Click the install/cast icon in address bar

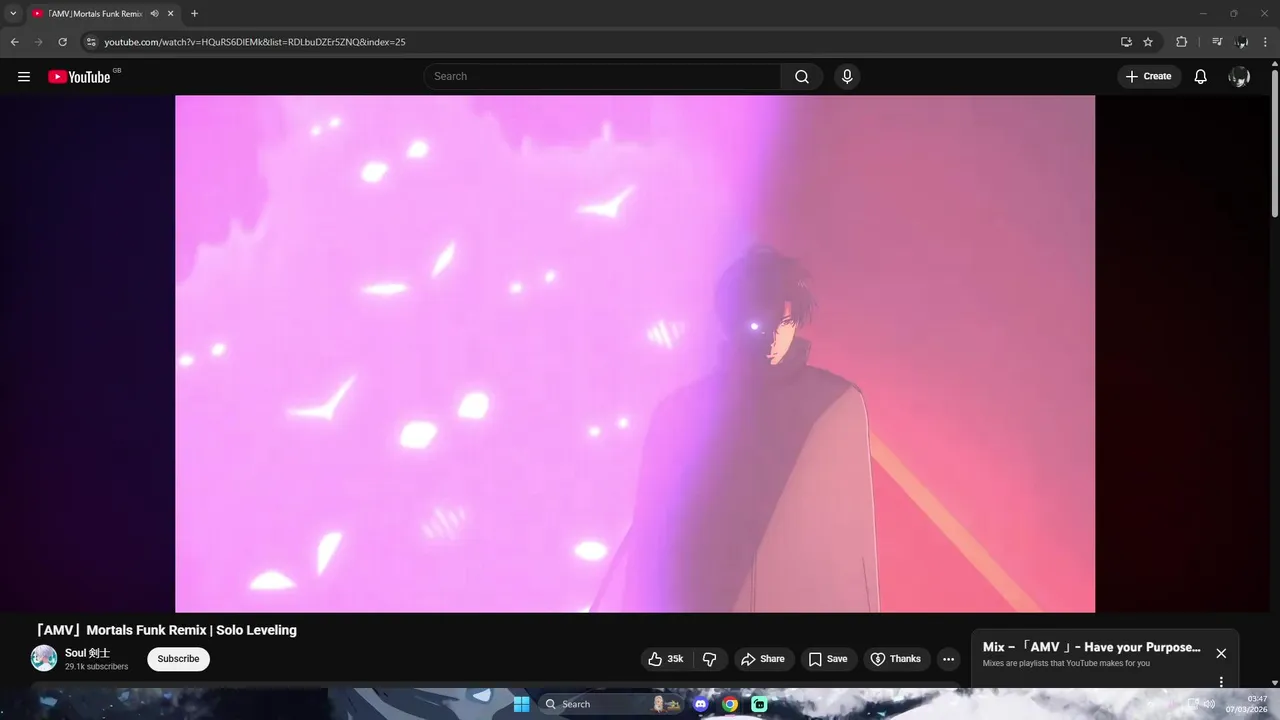[1126, 42]
